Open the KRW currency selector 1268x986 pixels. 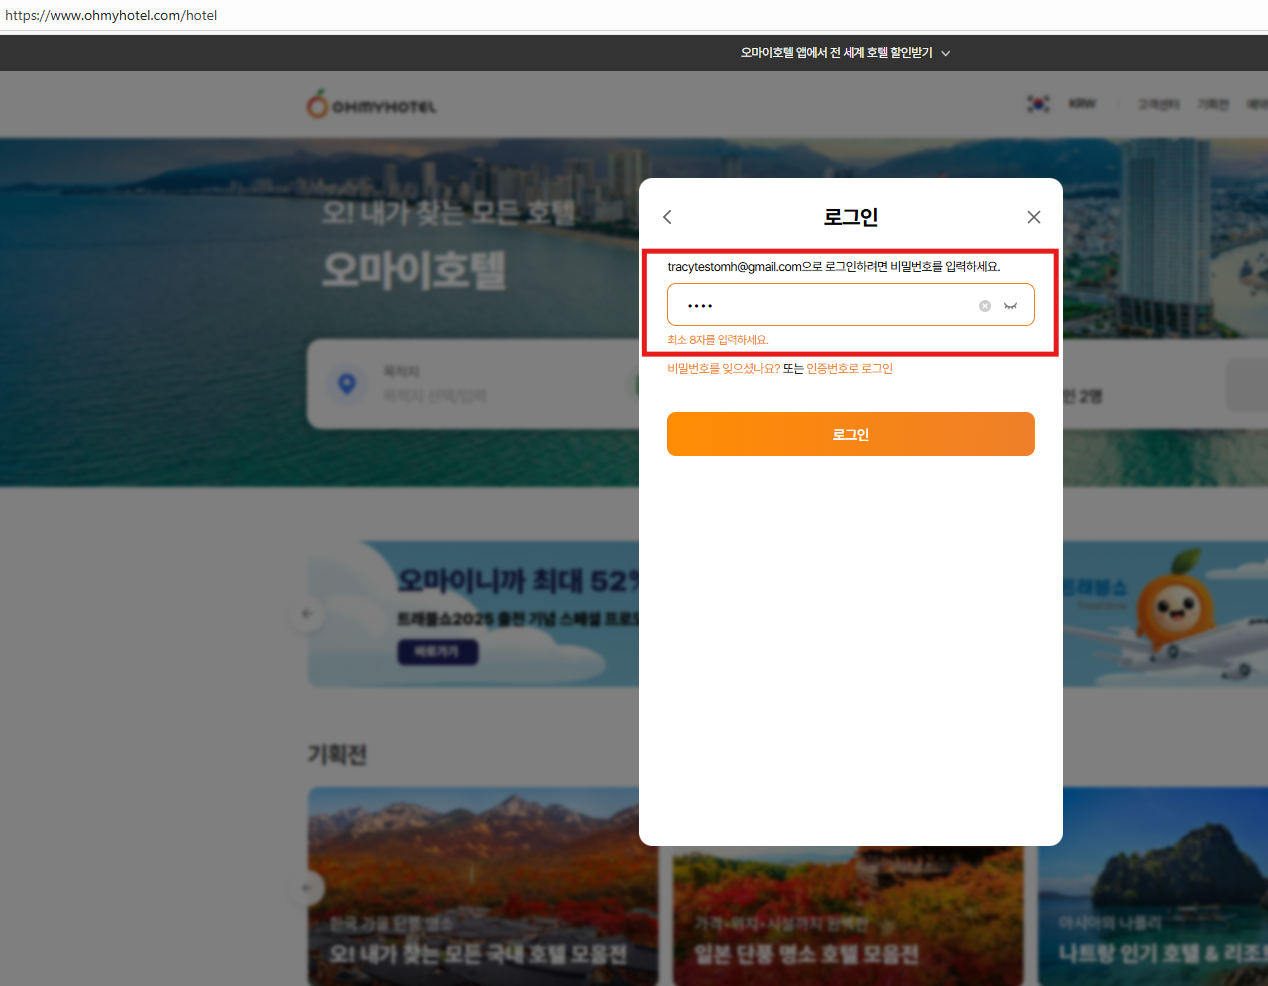(x=1082, y=103)
